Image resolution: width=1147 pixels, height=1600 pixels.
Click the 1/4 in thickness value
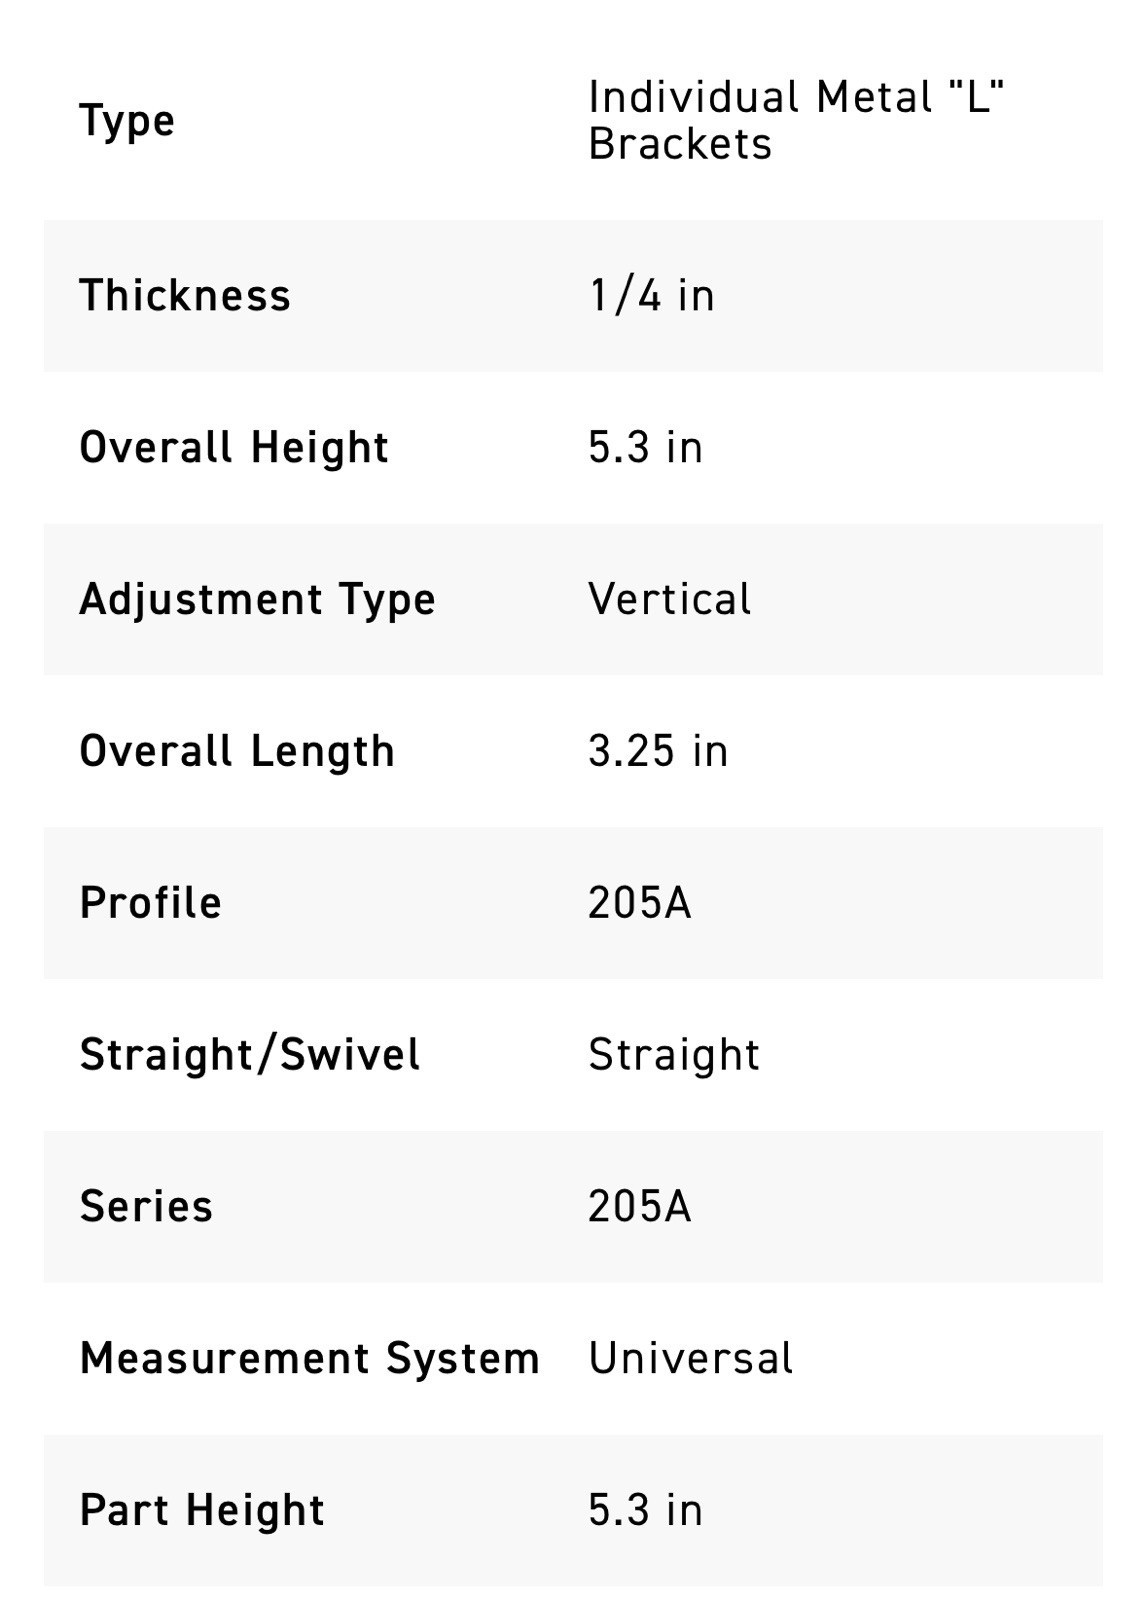pyautogui.click(x=651, y=296)
